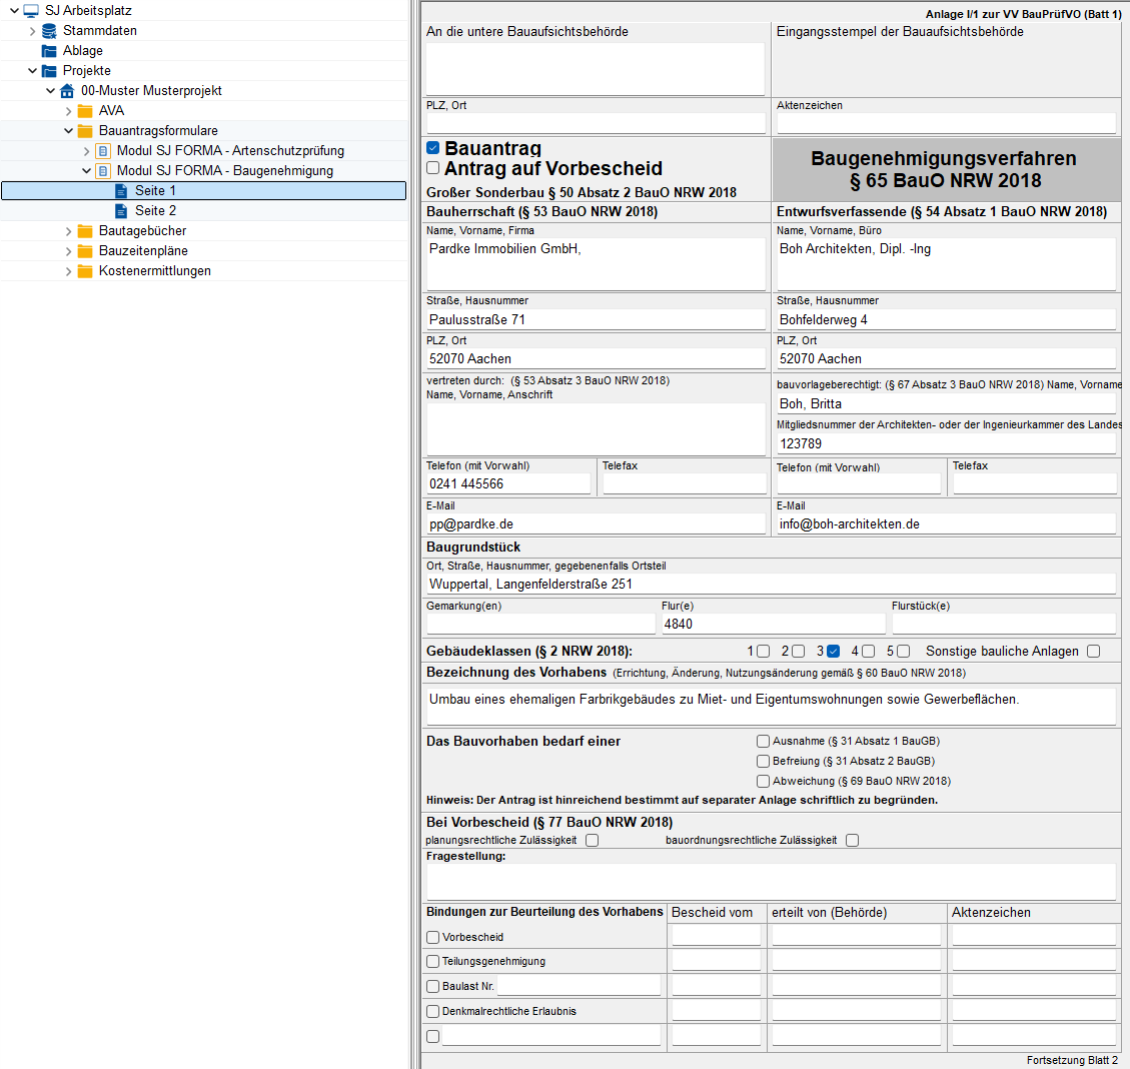
Task: Expand the Bauzeitenpläne tree node
Action: pos(69,251)
